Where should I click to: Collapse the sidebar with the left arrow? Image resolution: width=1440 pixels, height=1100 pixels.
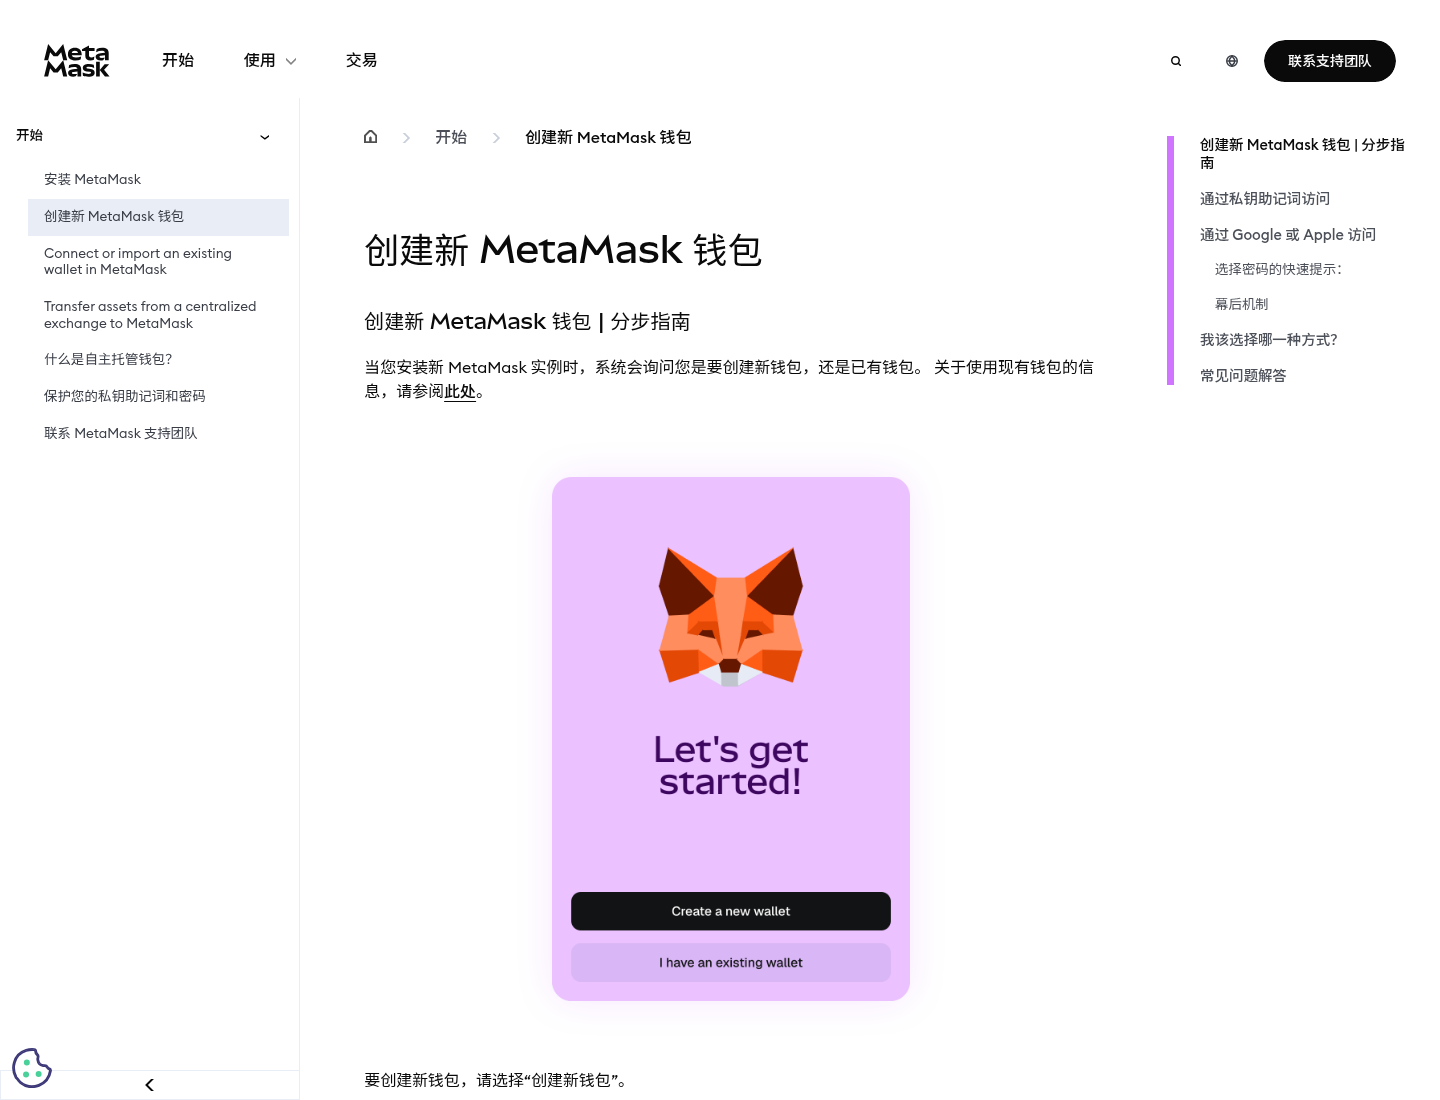(x=149, y=1085)
